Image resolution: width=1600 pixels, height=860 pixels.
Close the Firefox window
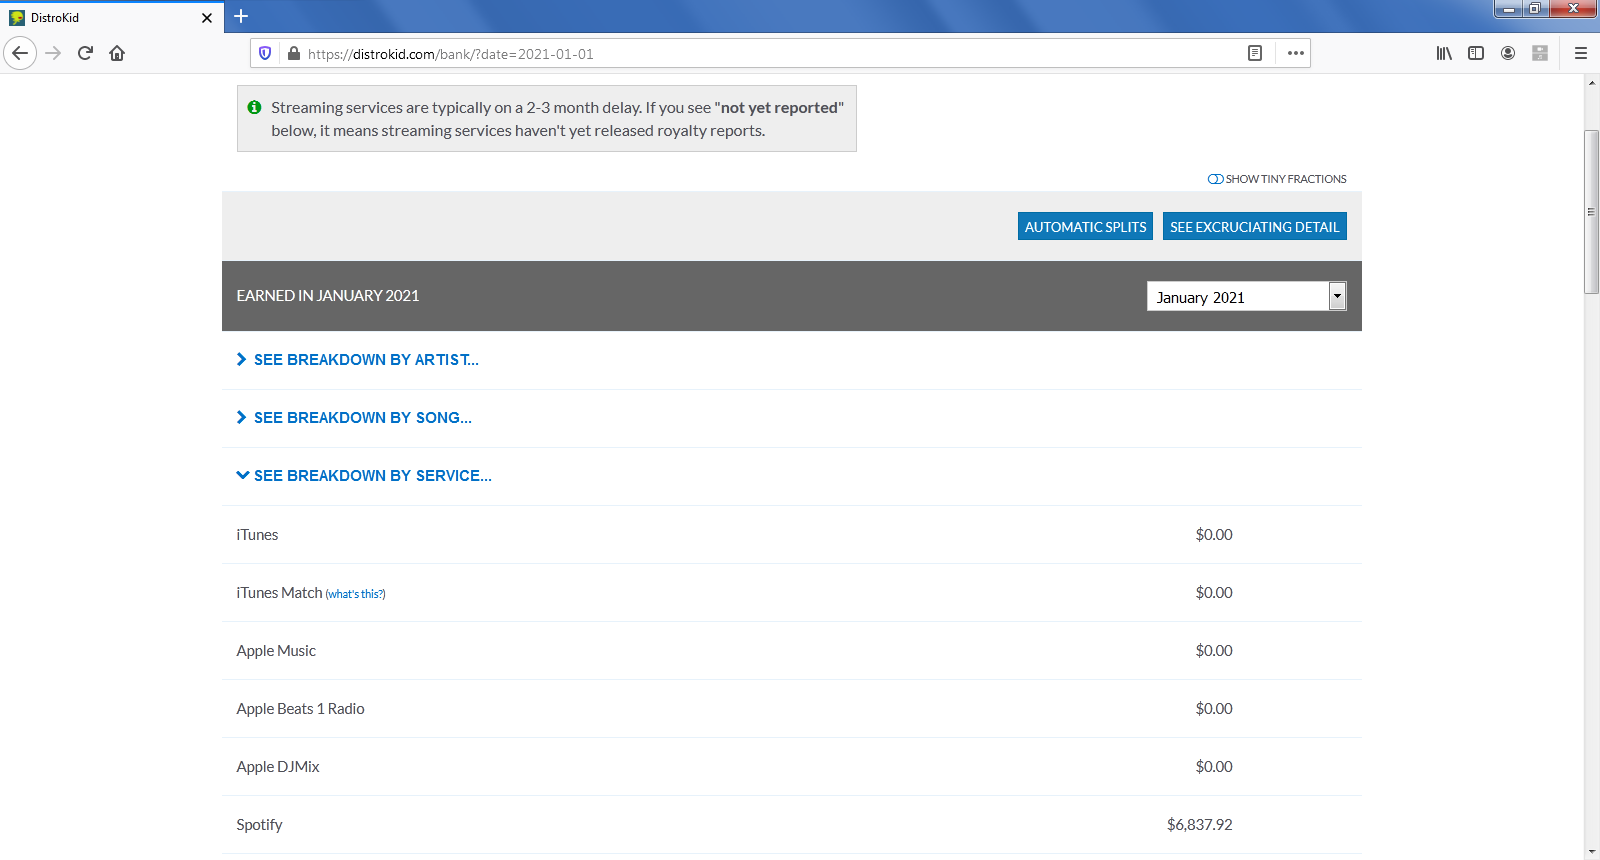click(x=1573, y=9)
